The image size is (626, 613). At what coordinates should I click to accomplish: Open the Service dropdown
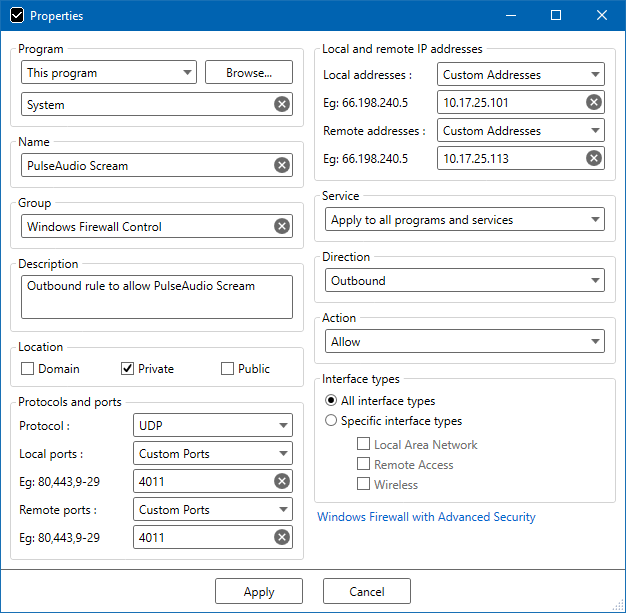point(465,219)
